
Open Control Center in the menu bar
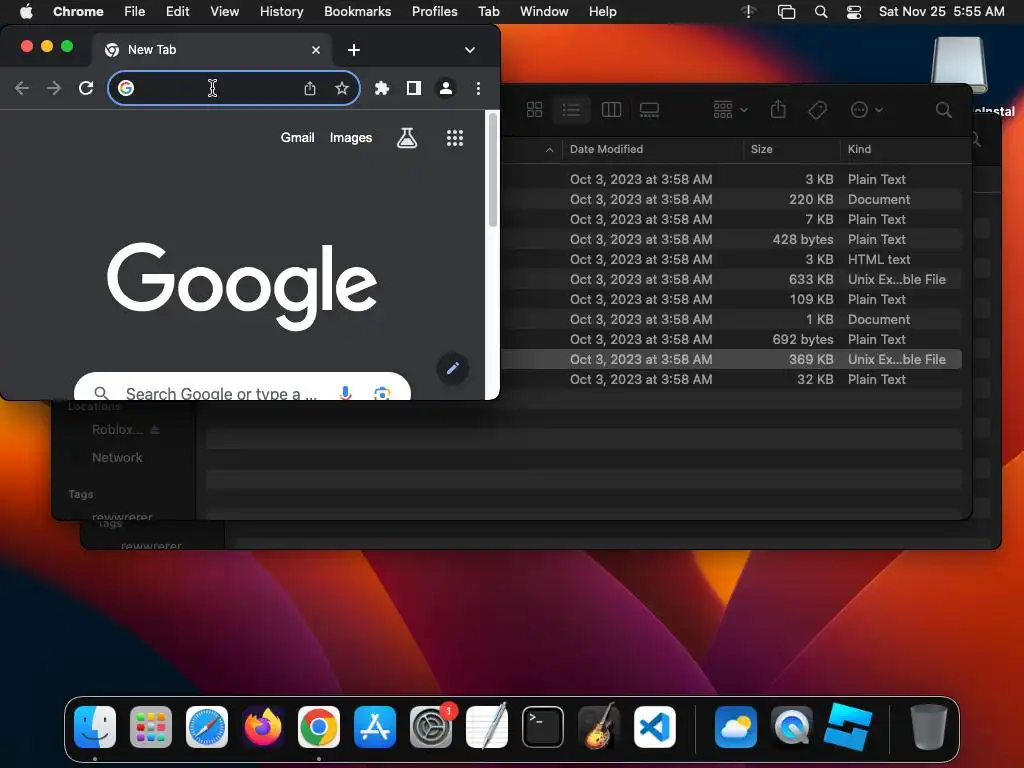[x=854, y=12]
